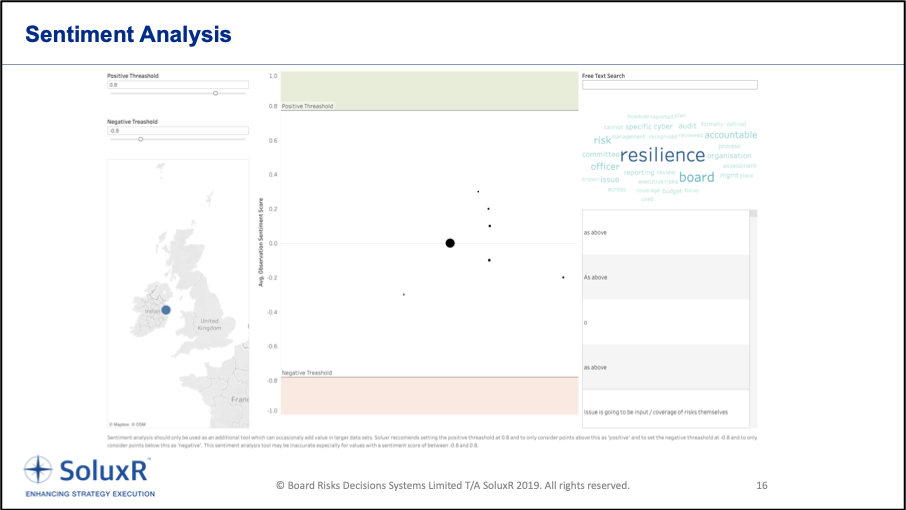Viewport: 906px width, 510px height.
Task: Click 'formally' in the word cloud
Action: [x=712, y=124]
